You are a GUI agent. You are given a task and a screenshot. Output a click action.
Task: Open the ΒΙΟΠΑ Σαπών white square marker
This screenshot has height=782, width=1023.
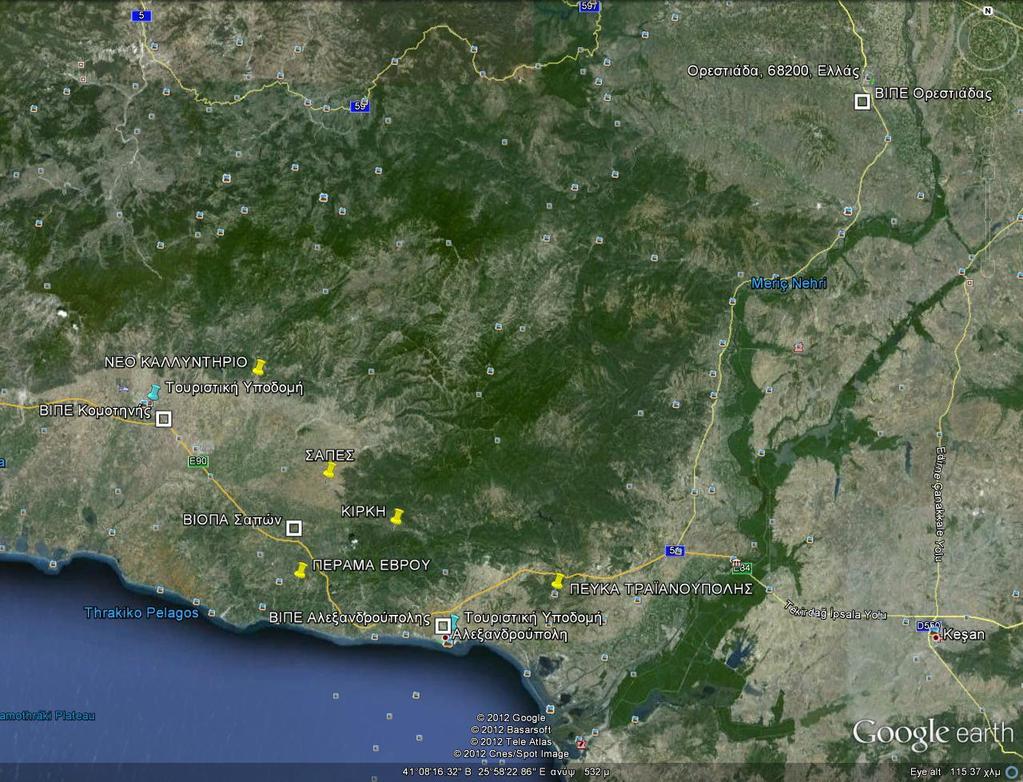294,528
